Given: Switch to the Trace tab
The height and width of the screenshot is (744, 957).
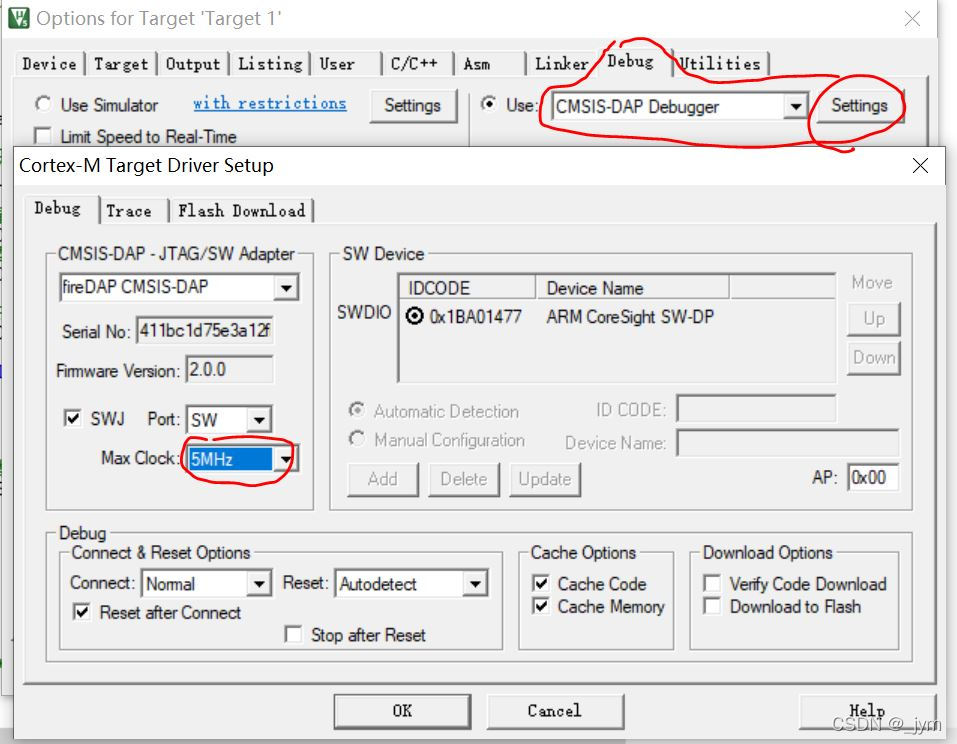Looking at the screenshot, I should (129, 211).
